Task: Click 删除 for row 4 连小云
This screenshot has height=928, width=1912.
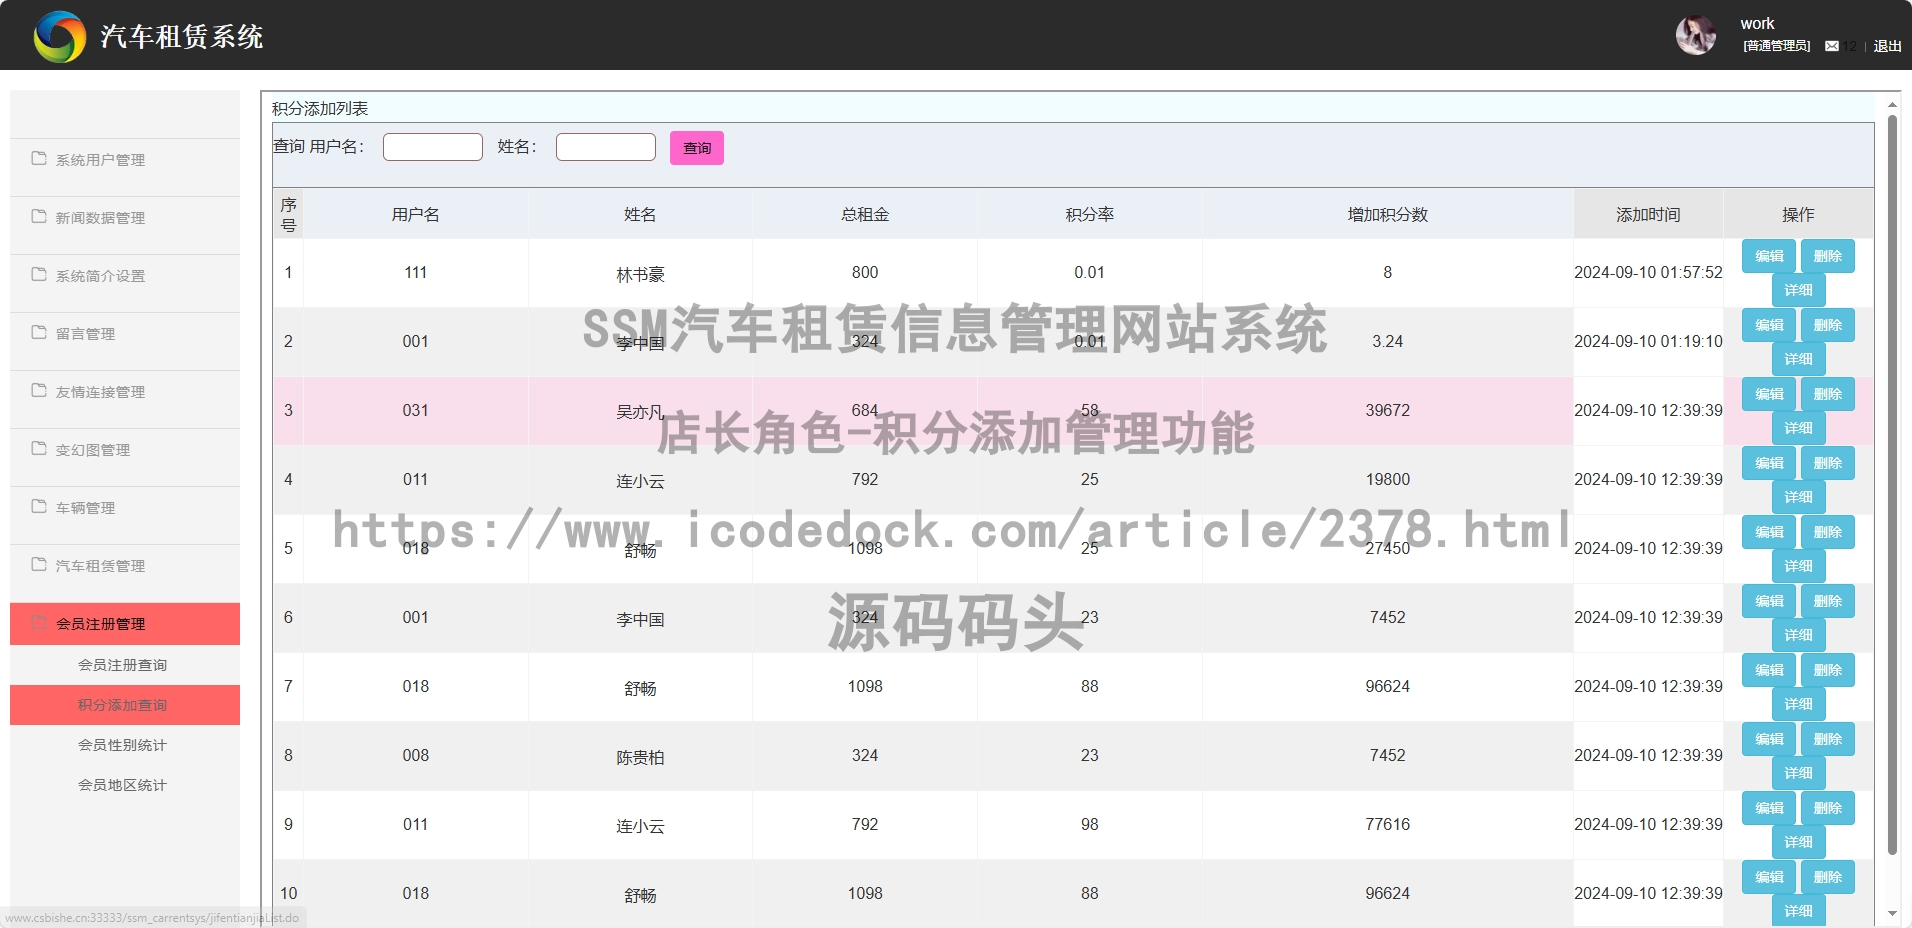Action: pos(1828,463)
